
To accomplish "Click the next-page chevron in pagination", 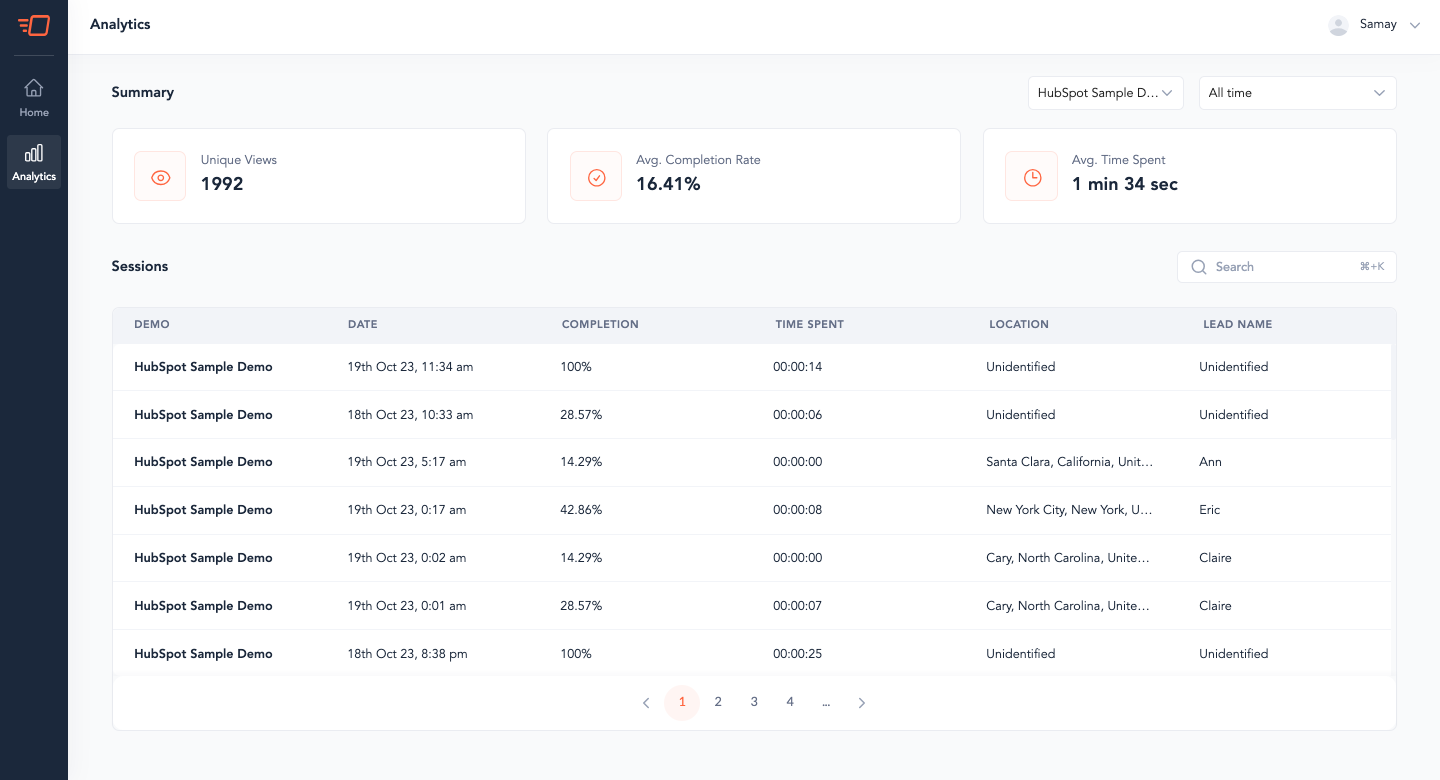I will (x=862, y=702).
